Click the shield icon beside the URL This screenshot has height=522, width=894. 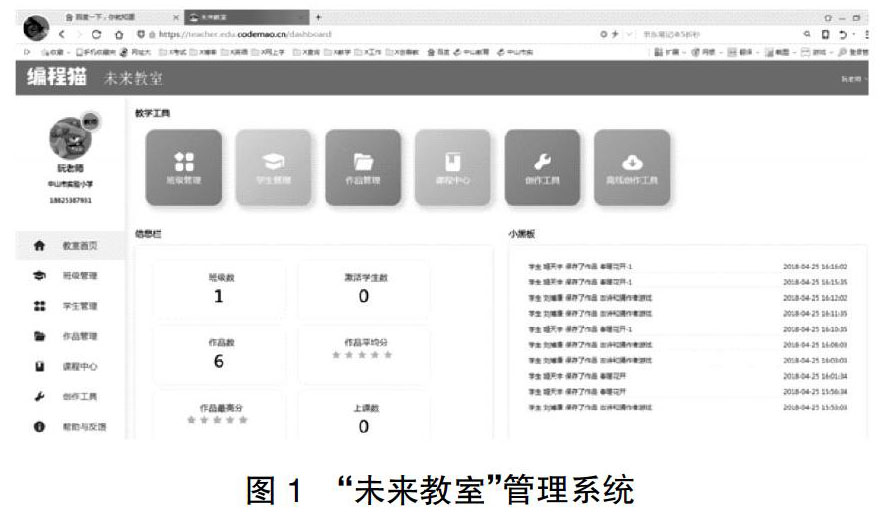[x=141, y=34]
